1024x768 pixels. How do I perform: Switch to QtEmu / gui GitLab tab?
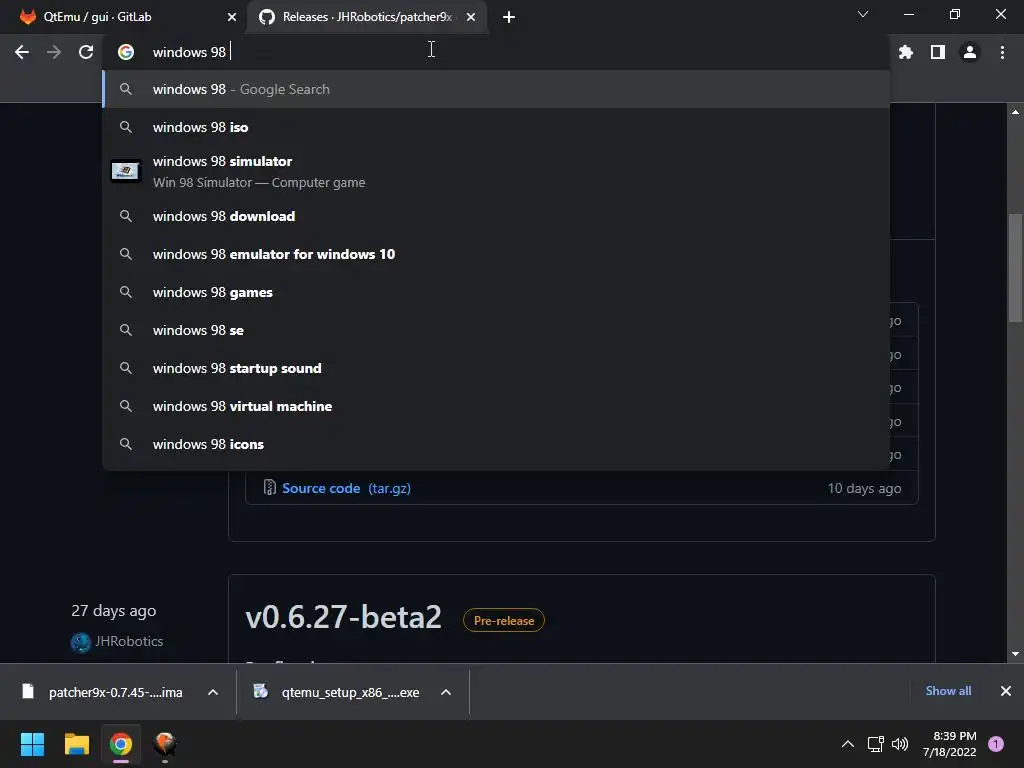[122, 17]
